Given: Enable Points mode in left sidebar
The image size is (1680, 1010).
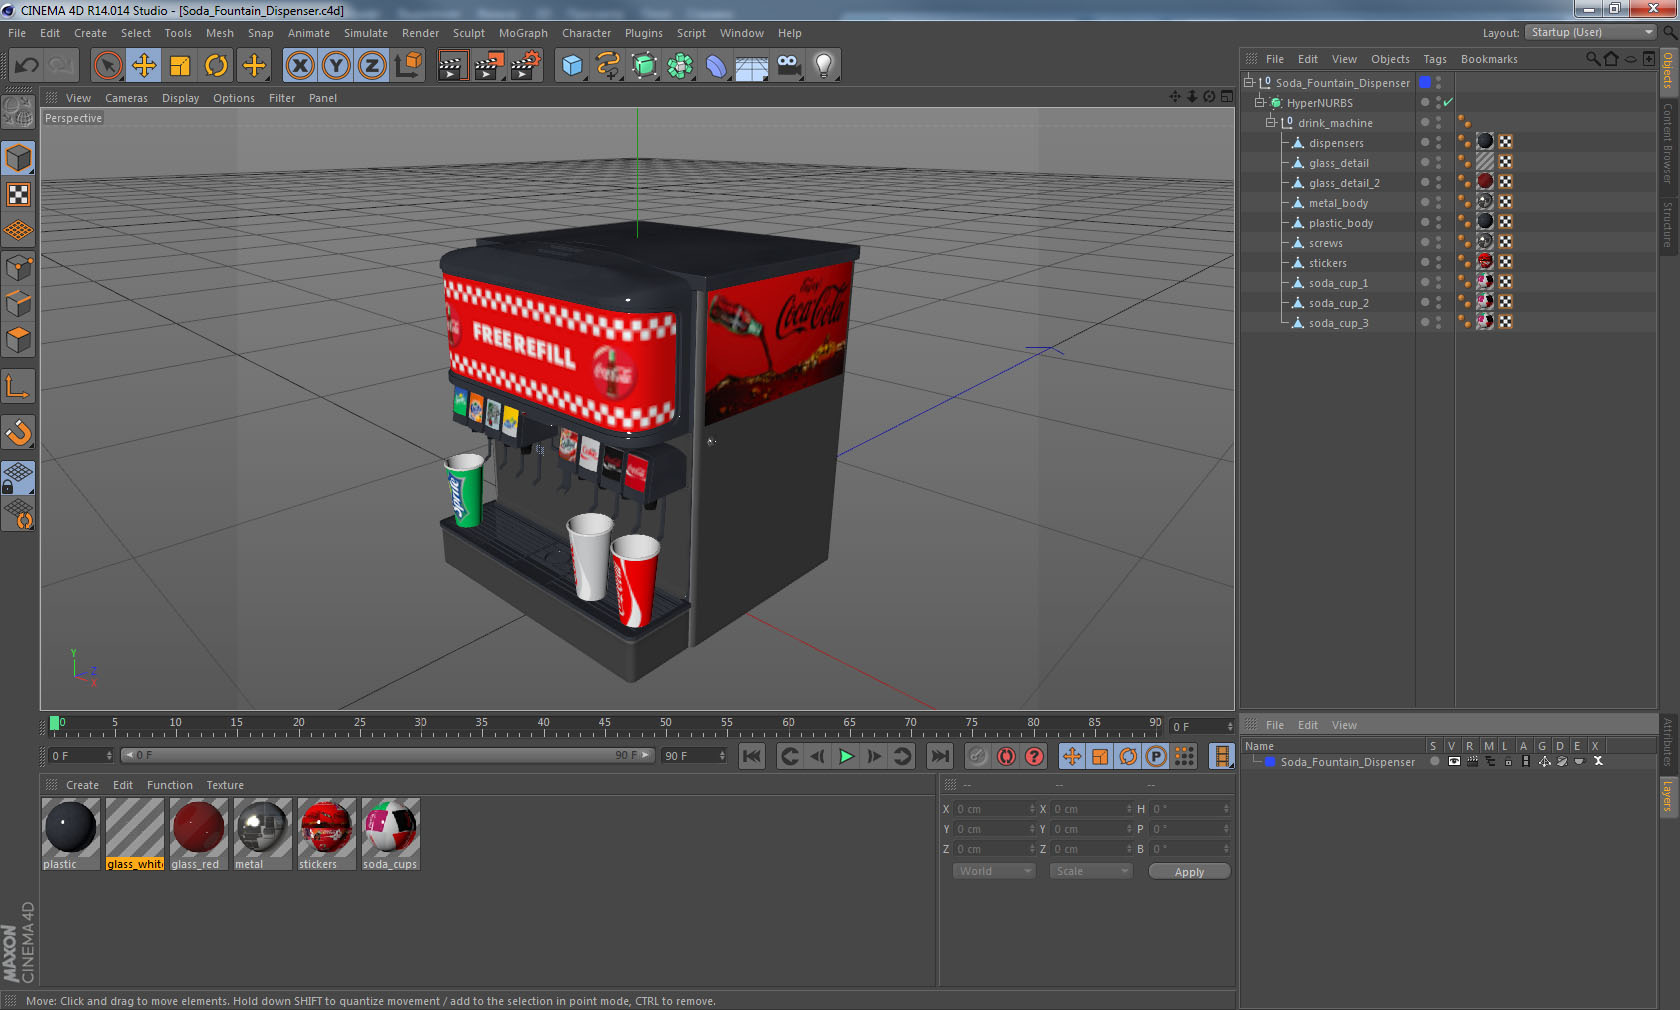Looking at the screenshot, I should click(18, 268).
